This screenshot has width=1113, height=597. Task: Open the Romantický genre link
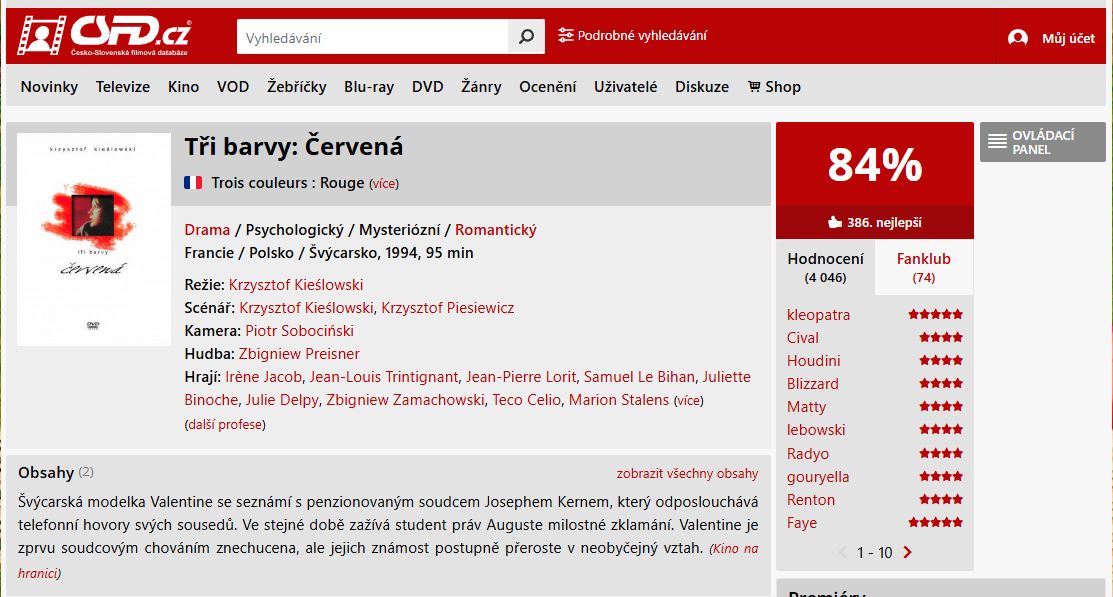[495, 230]
